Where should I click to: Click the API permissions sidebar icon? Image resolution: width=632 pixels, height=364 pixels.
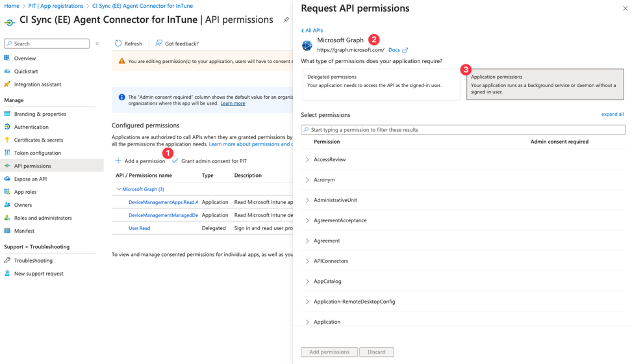click(7, 166)
